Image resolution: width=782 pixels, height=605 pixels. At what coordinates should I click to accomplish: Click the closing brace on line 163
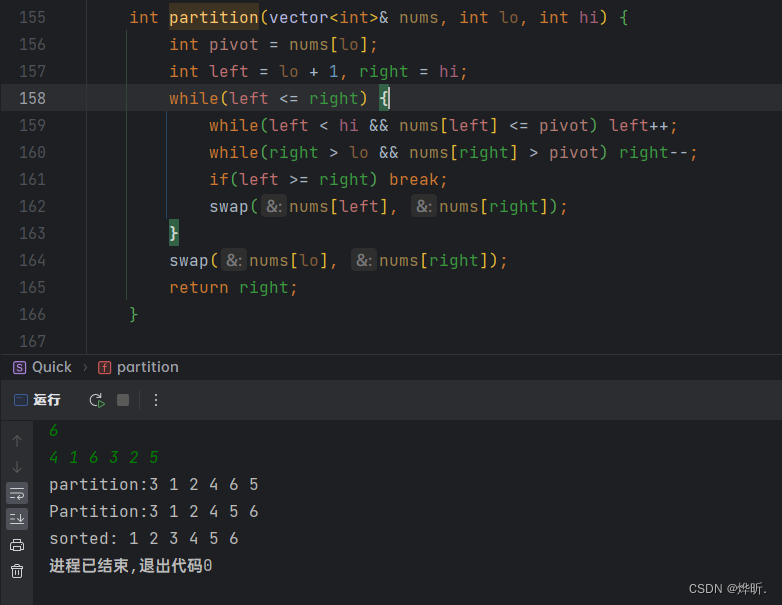pyautogui.click(x=174, y=233)
